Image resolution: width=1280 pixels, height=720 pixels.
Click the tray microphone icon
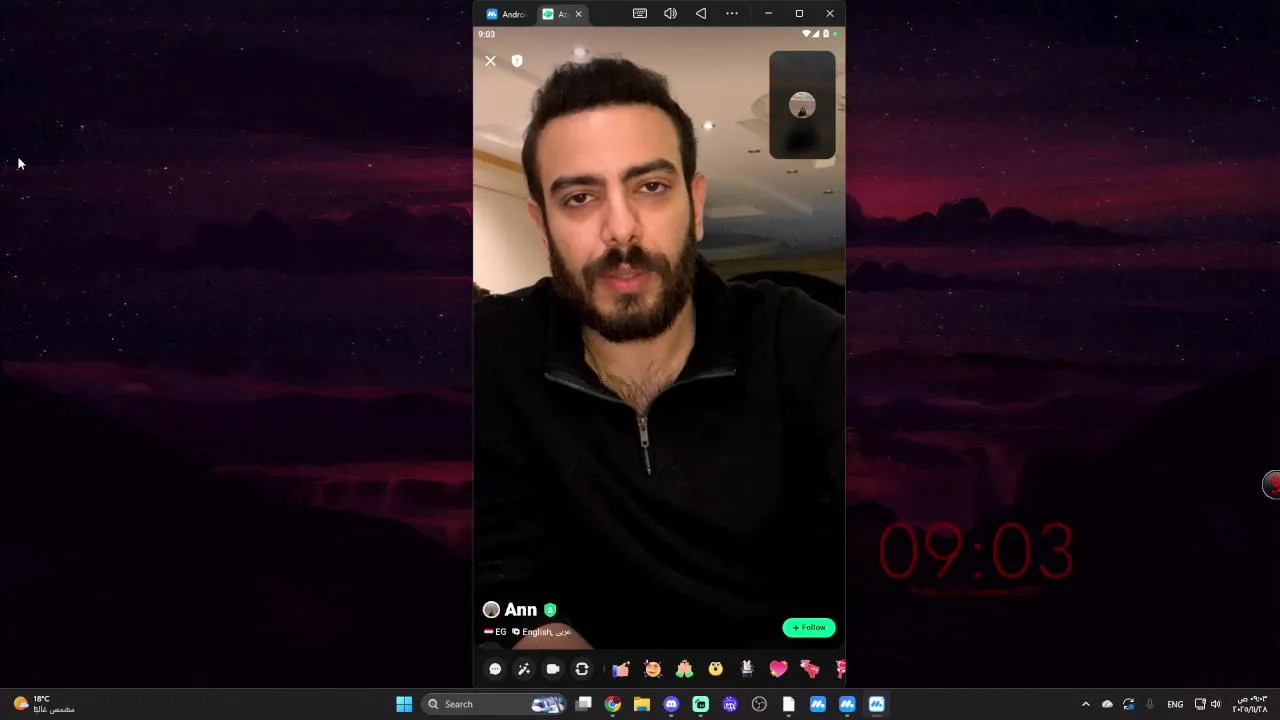(1150, 704)
